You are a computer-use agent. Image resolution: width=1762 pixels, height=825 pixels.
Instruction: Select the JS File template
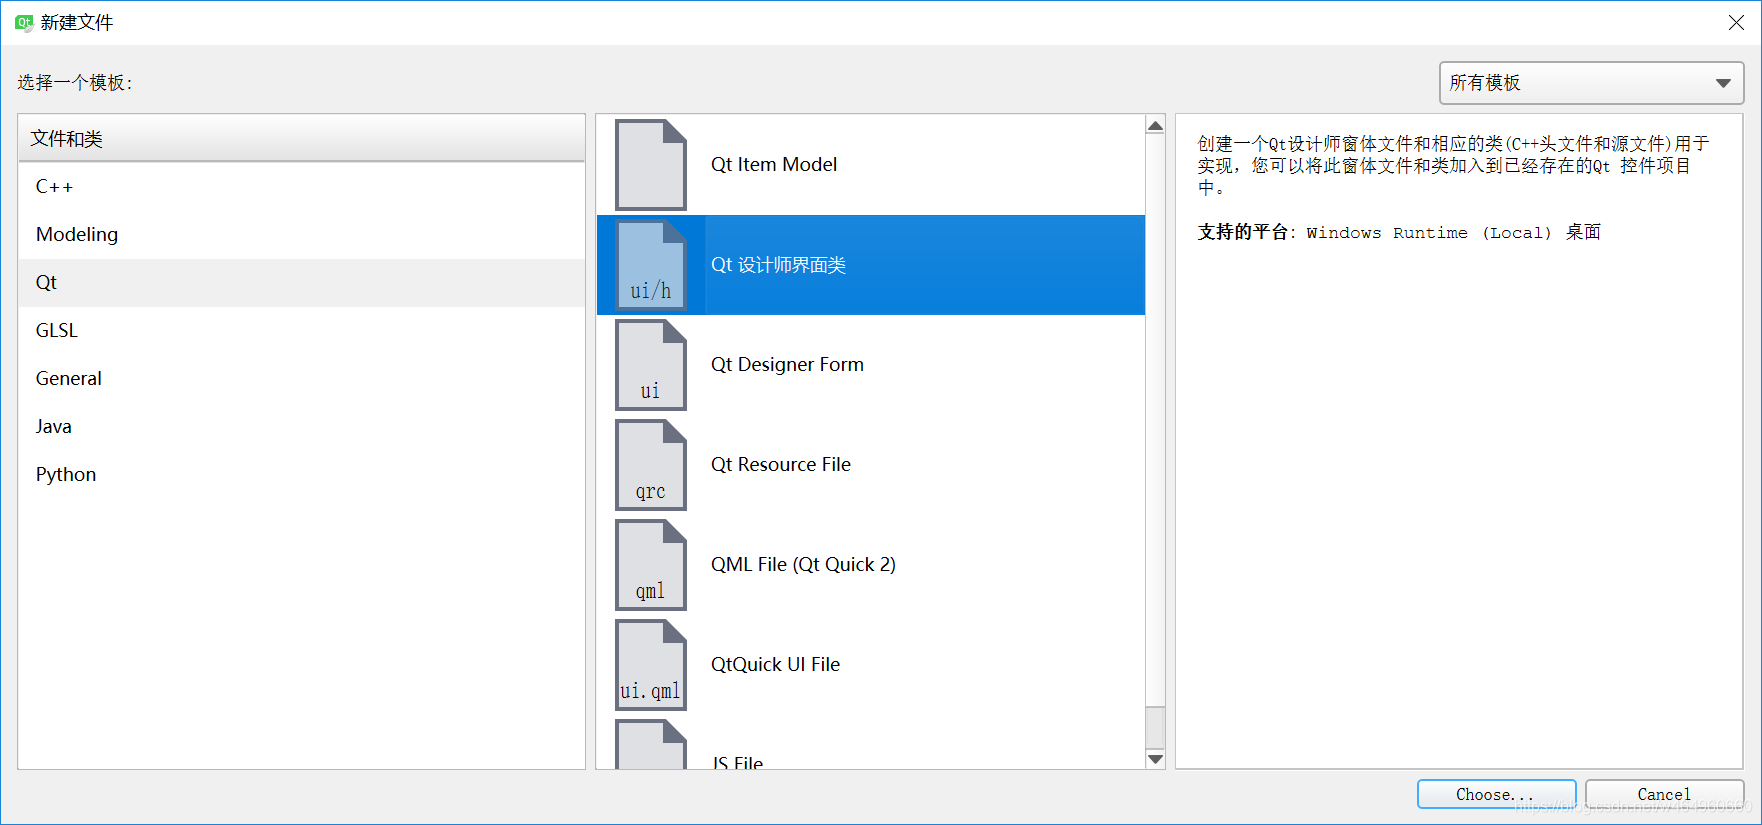click(x=871, y=743)
